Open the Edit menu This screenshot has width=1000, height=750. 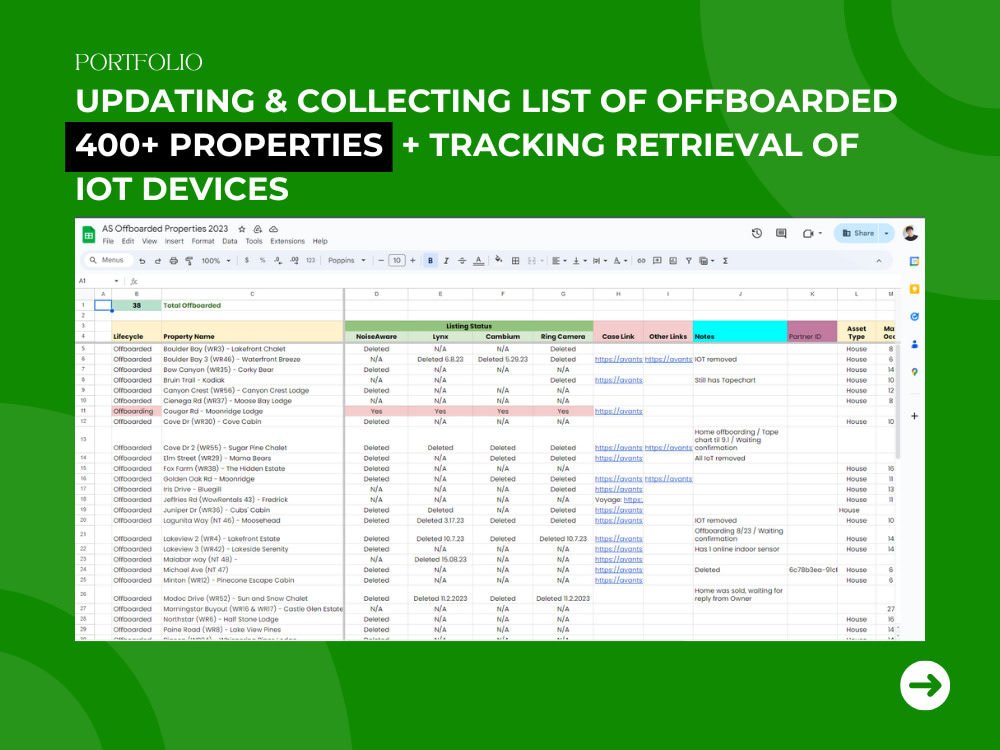(x=128, y=242)
